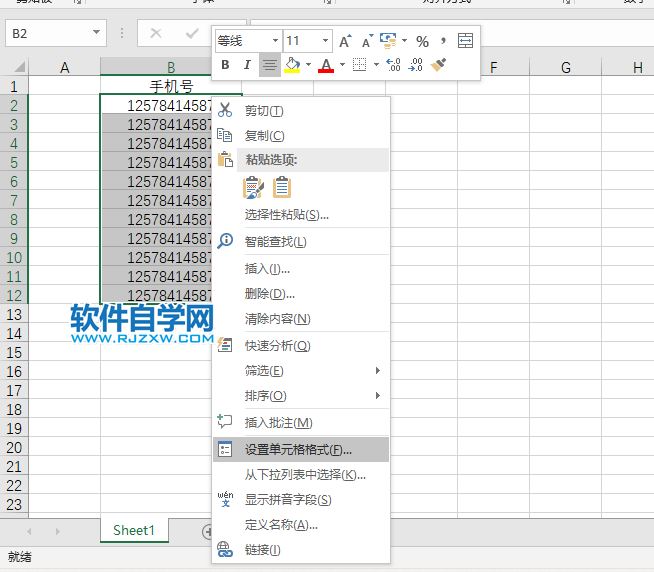Click the Copy icon in context menu
The height and width of the screenshot is (572, 654).
tap(225, 135)
